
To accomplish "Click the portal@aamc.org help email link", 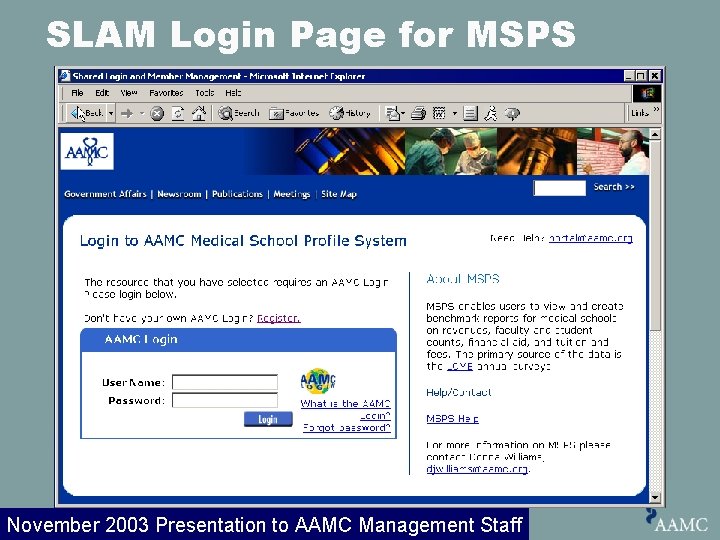I will click(x=591, y=238).
